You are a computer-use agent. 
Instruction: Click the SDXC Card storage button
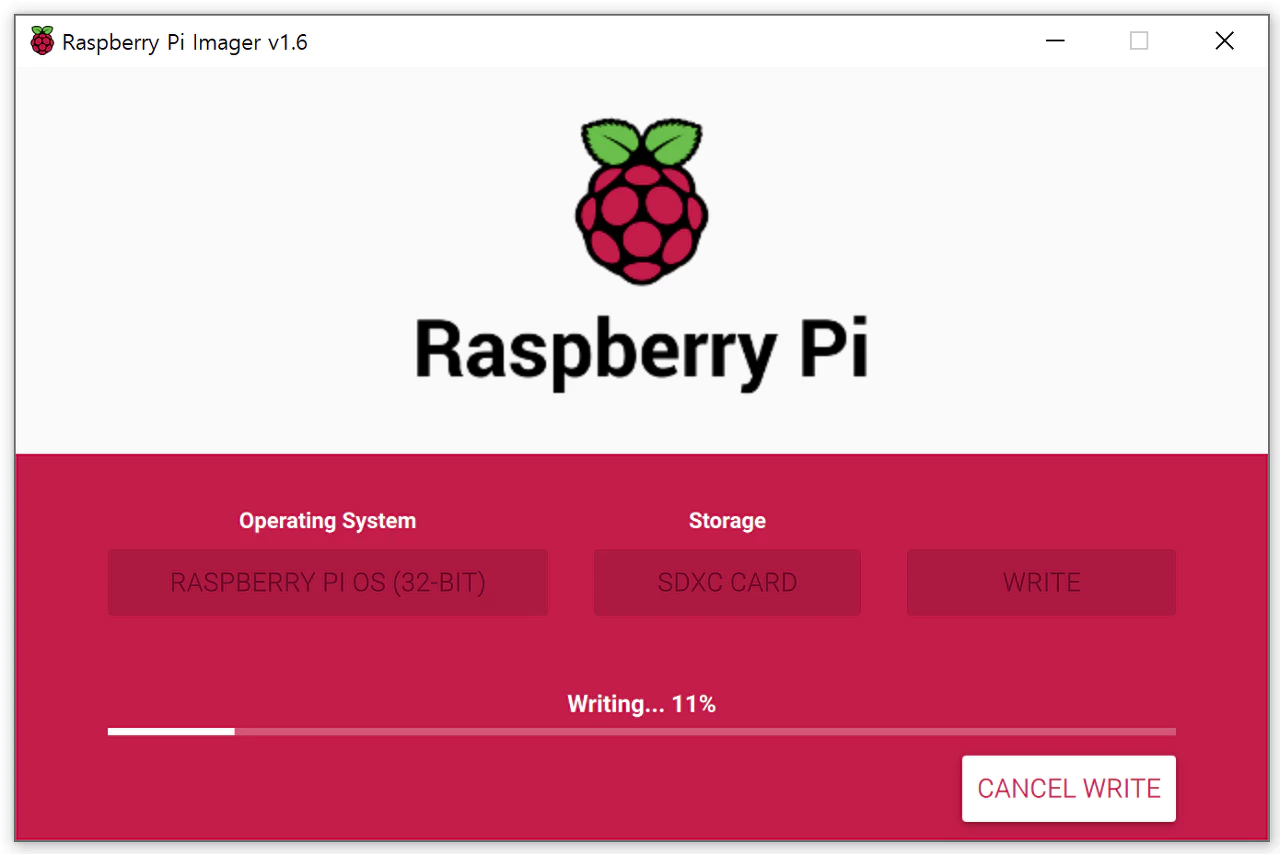(x=727, y=582)
